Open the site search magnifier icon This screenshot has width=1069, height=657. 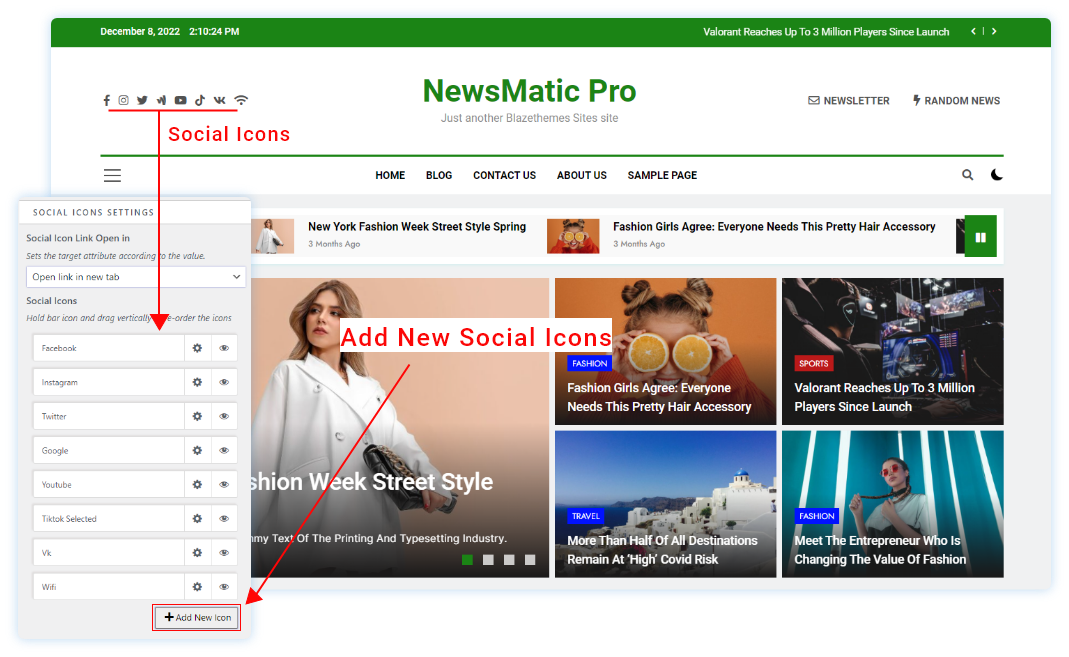[967, 175]
